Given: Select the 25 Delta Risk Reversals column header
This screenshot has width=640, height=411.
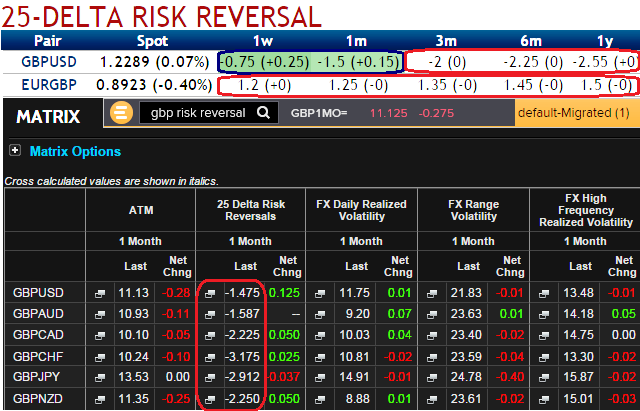Looking at the screenshot, I should tap(250, 211).
